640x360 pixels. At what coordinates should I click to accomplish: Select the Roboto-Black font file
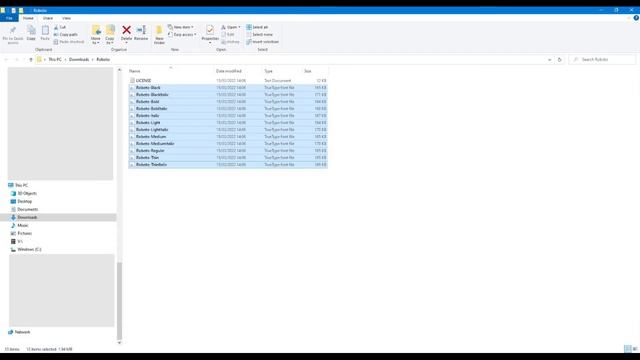[x=228, y=88]
